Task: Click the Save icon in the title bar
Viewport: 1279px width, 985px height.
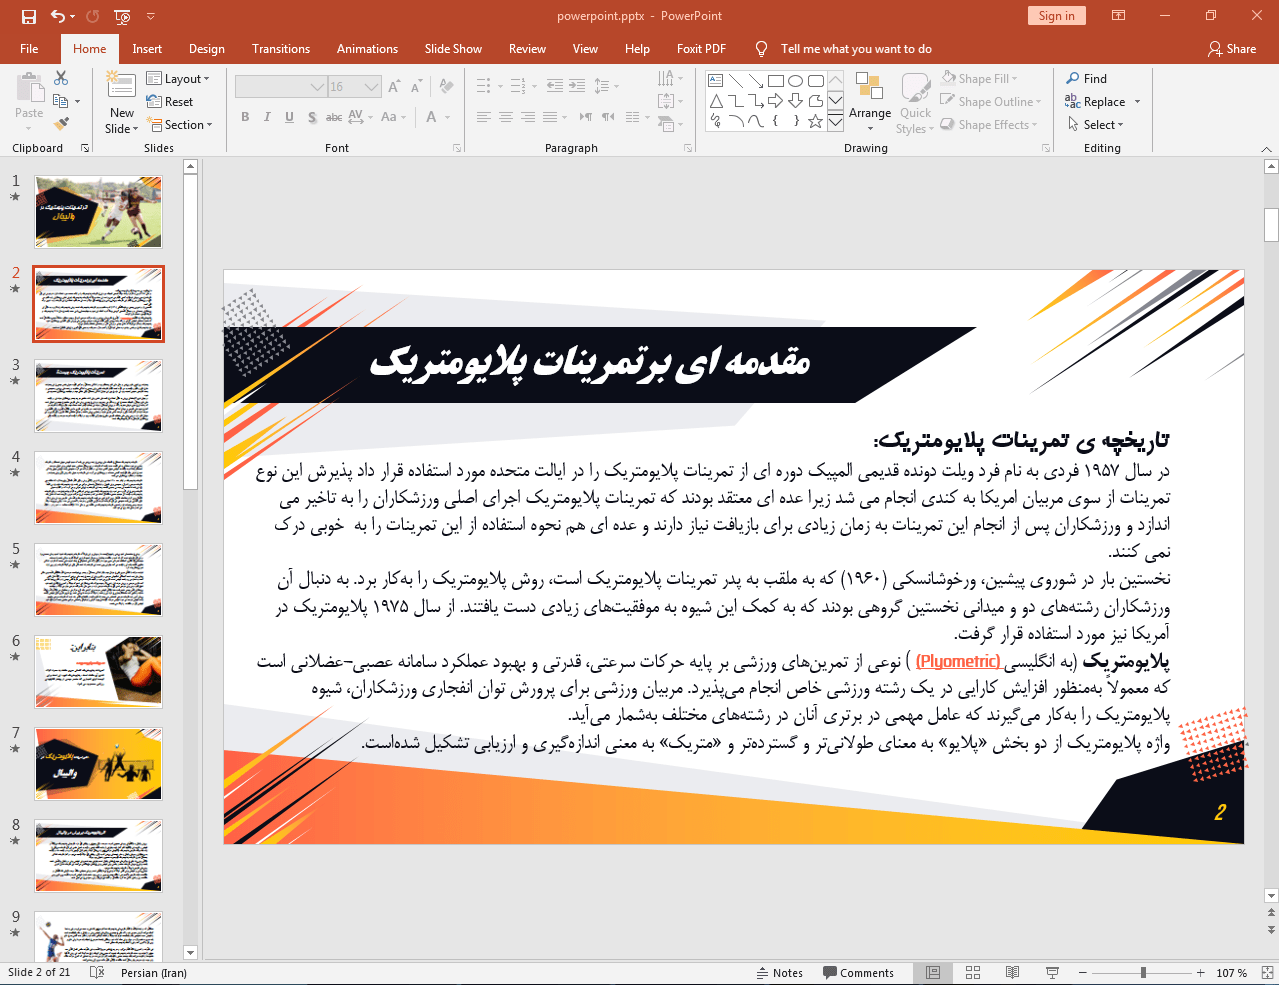Action: click(x=28, y=16)
